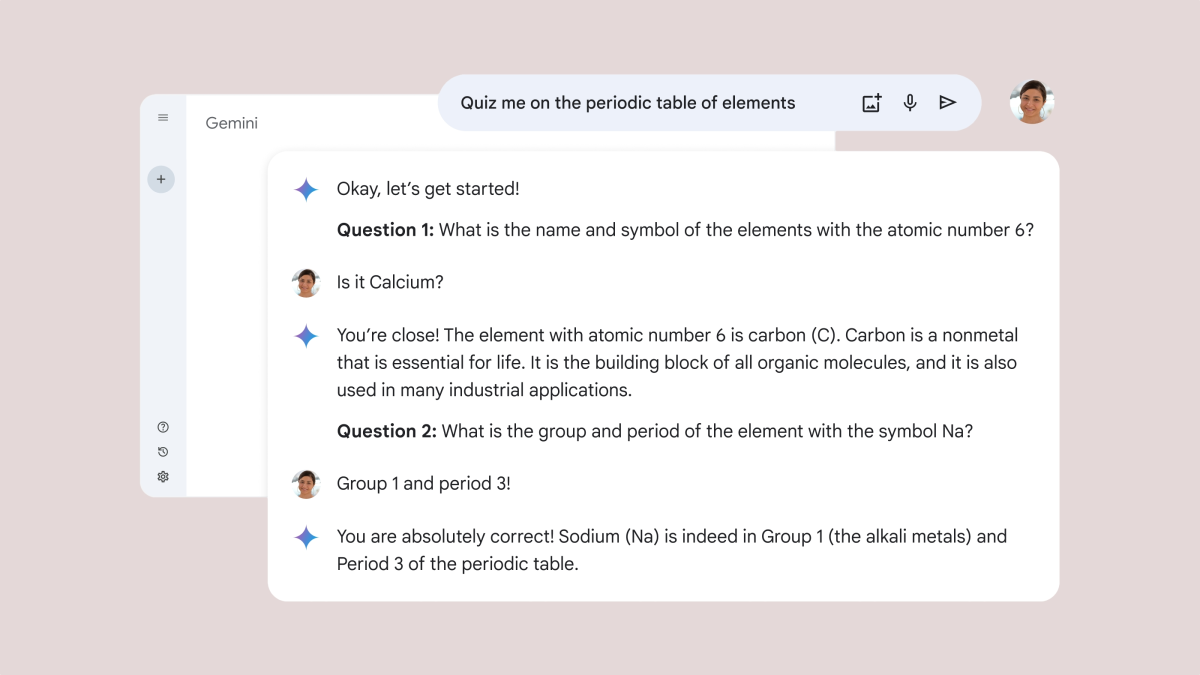Open the help icon in the sidebar
The width and height of the screenshot is (1200, 675).
(x=163, y=427)
